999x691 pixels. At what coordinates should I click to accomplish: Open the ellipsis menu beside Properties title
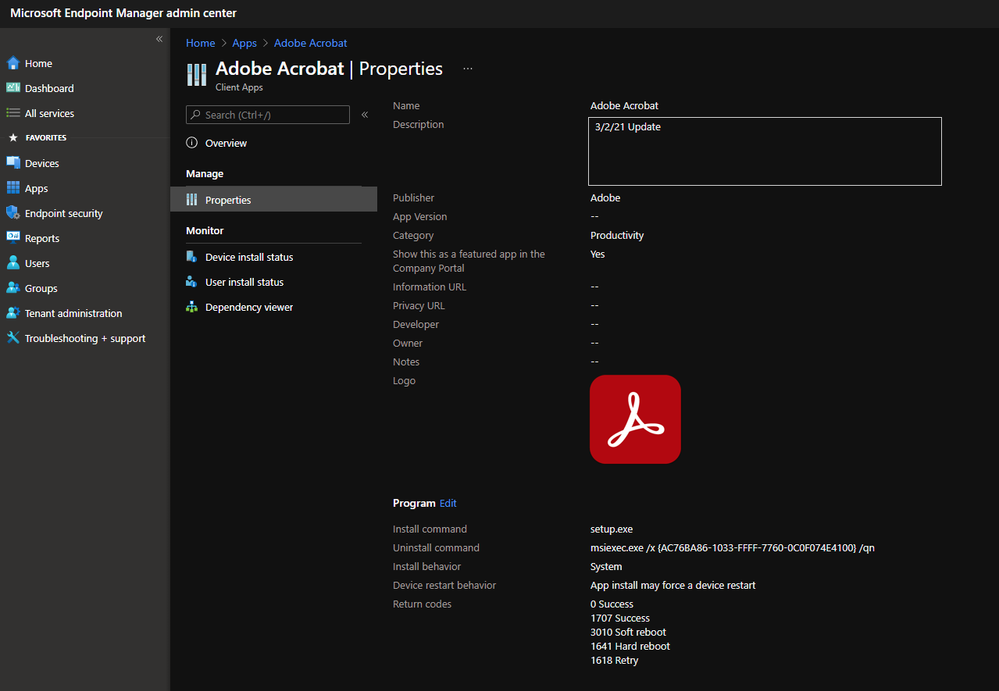(x=467, y=69)
